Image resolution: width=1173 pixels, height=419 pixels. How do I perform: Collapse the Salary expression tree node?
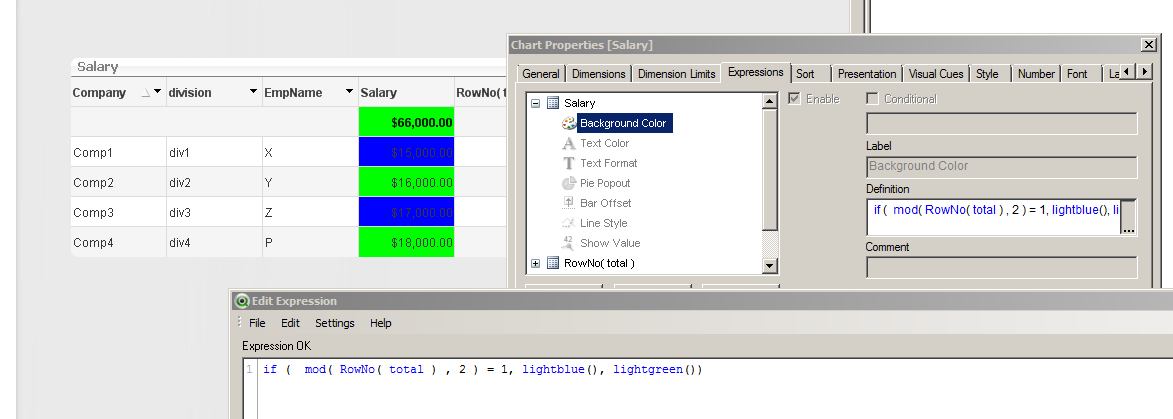pos(536,103)
